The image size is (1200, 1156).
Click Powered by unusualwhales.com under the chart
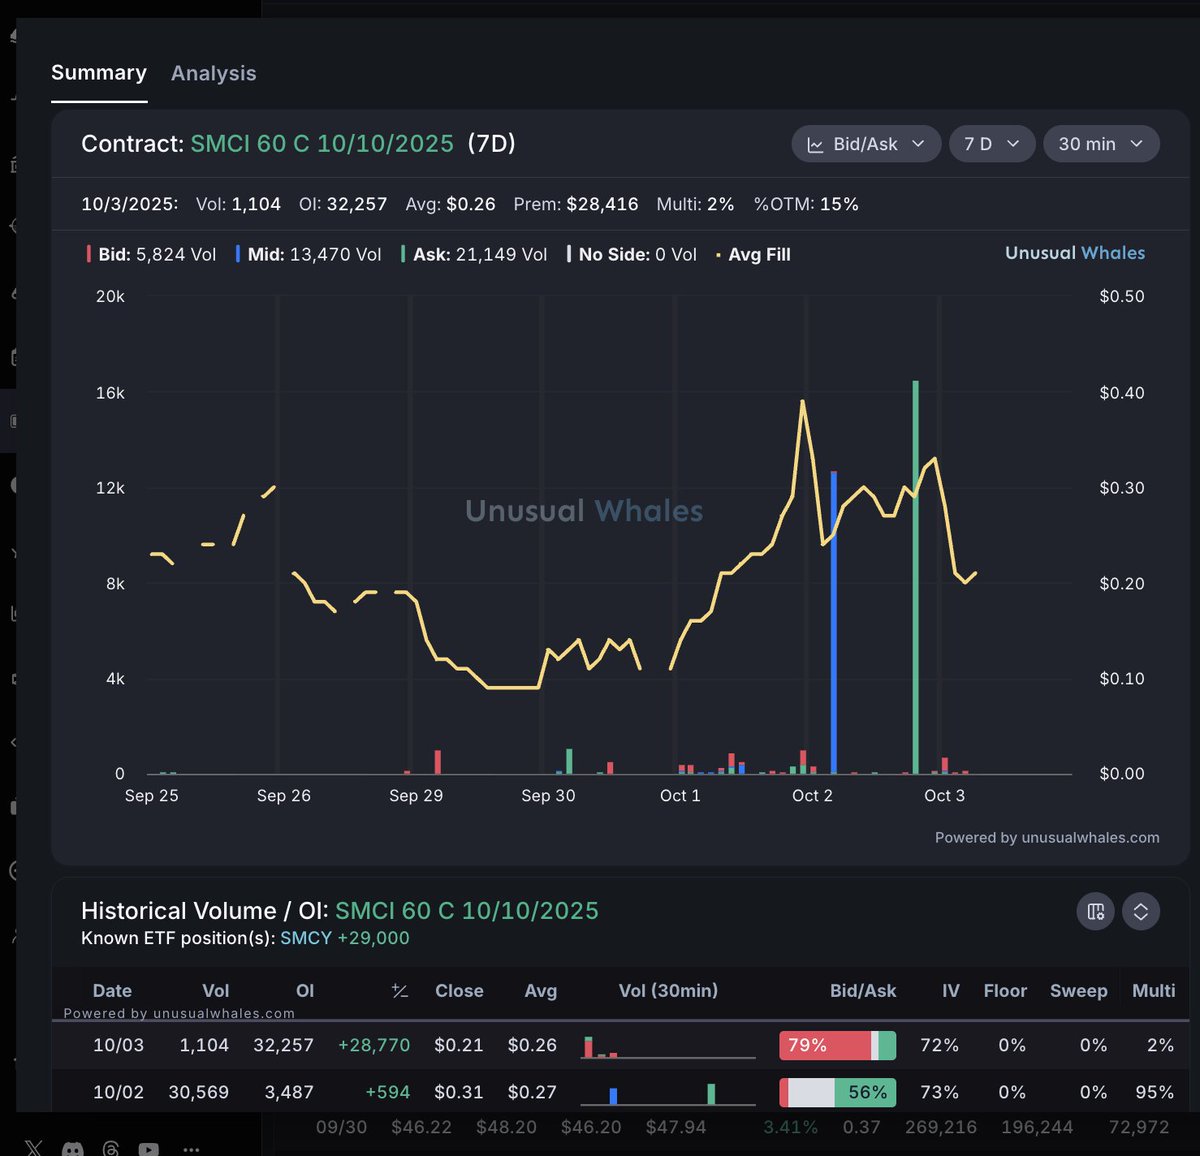click(x=1047, y=838)
